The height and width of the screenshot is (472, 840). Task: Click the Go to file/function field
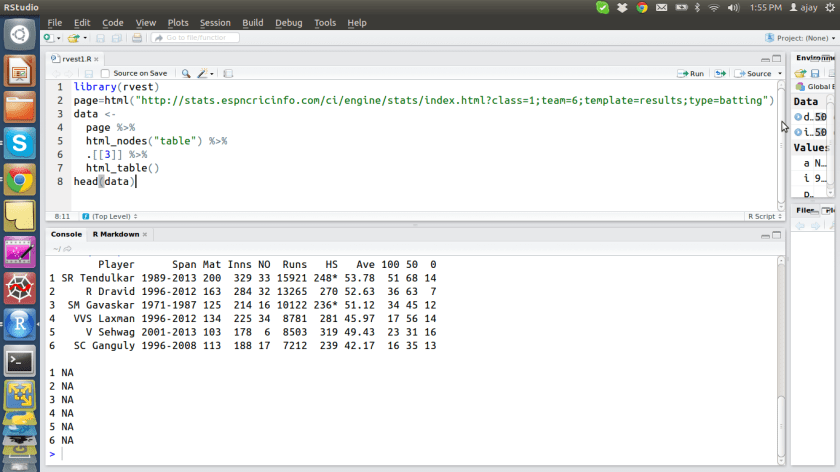pyautogui.click(x=195, y=38)
